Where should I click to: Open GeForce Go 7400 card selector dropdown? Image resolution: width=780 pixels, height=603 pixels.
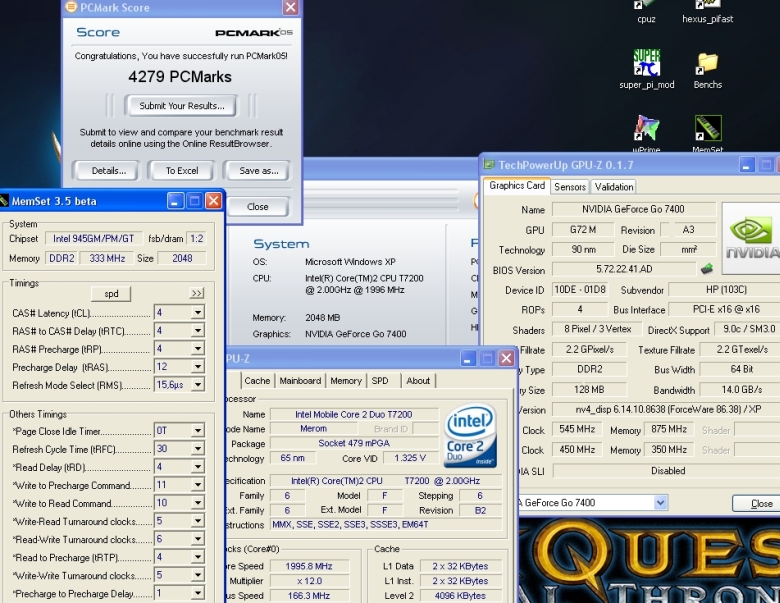[x=660, y=502]
